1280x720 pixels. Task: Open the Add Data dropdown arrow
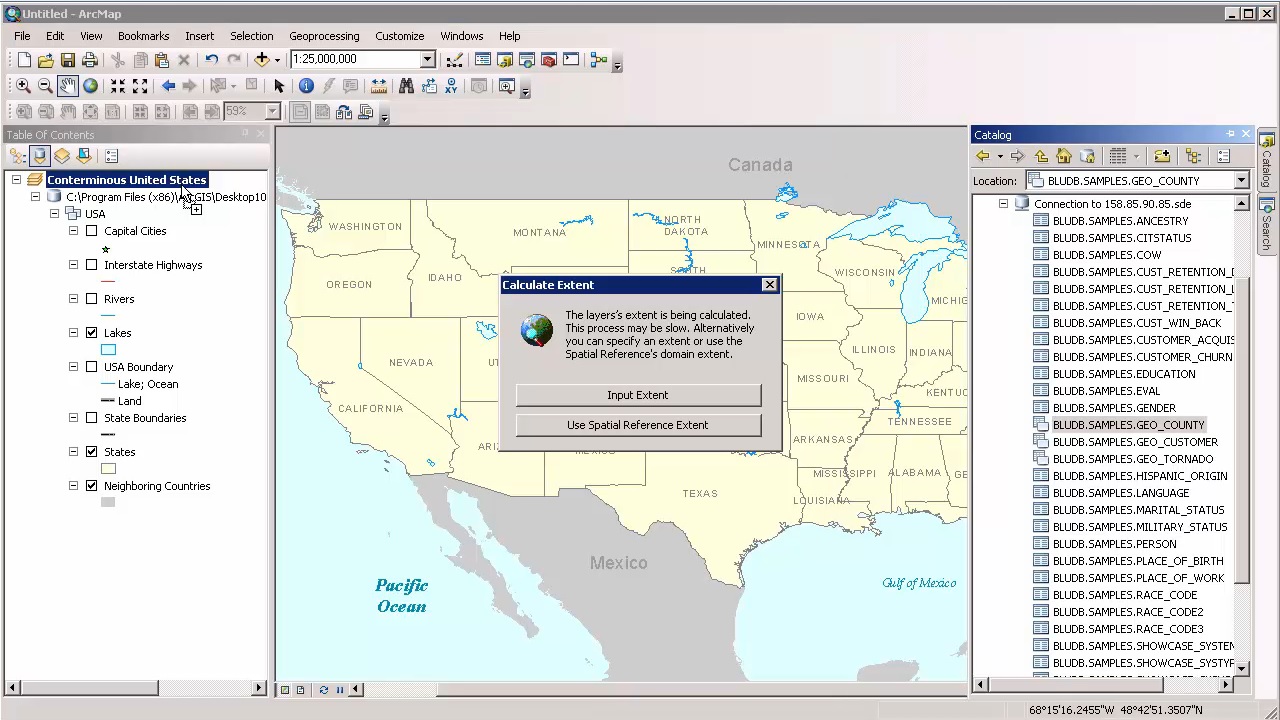tap(277, 60)
